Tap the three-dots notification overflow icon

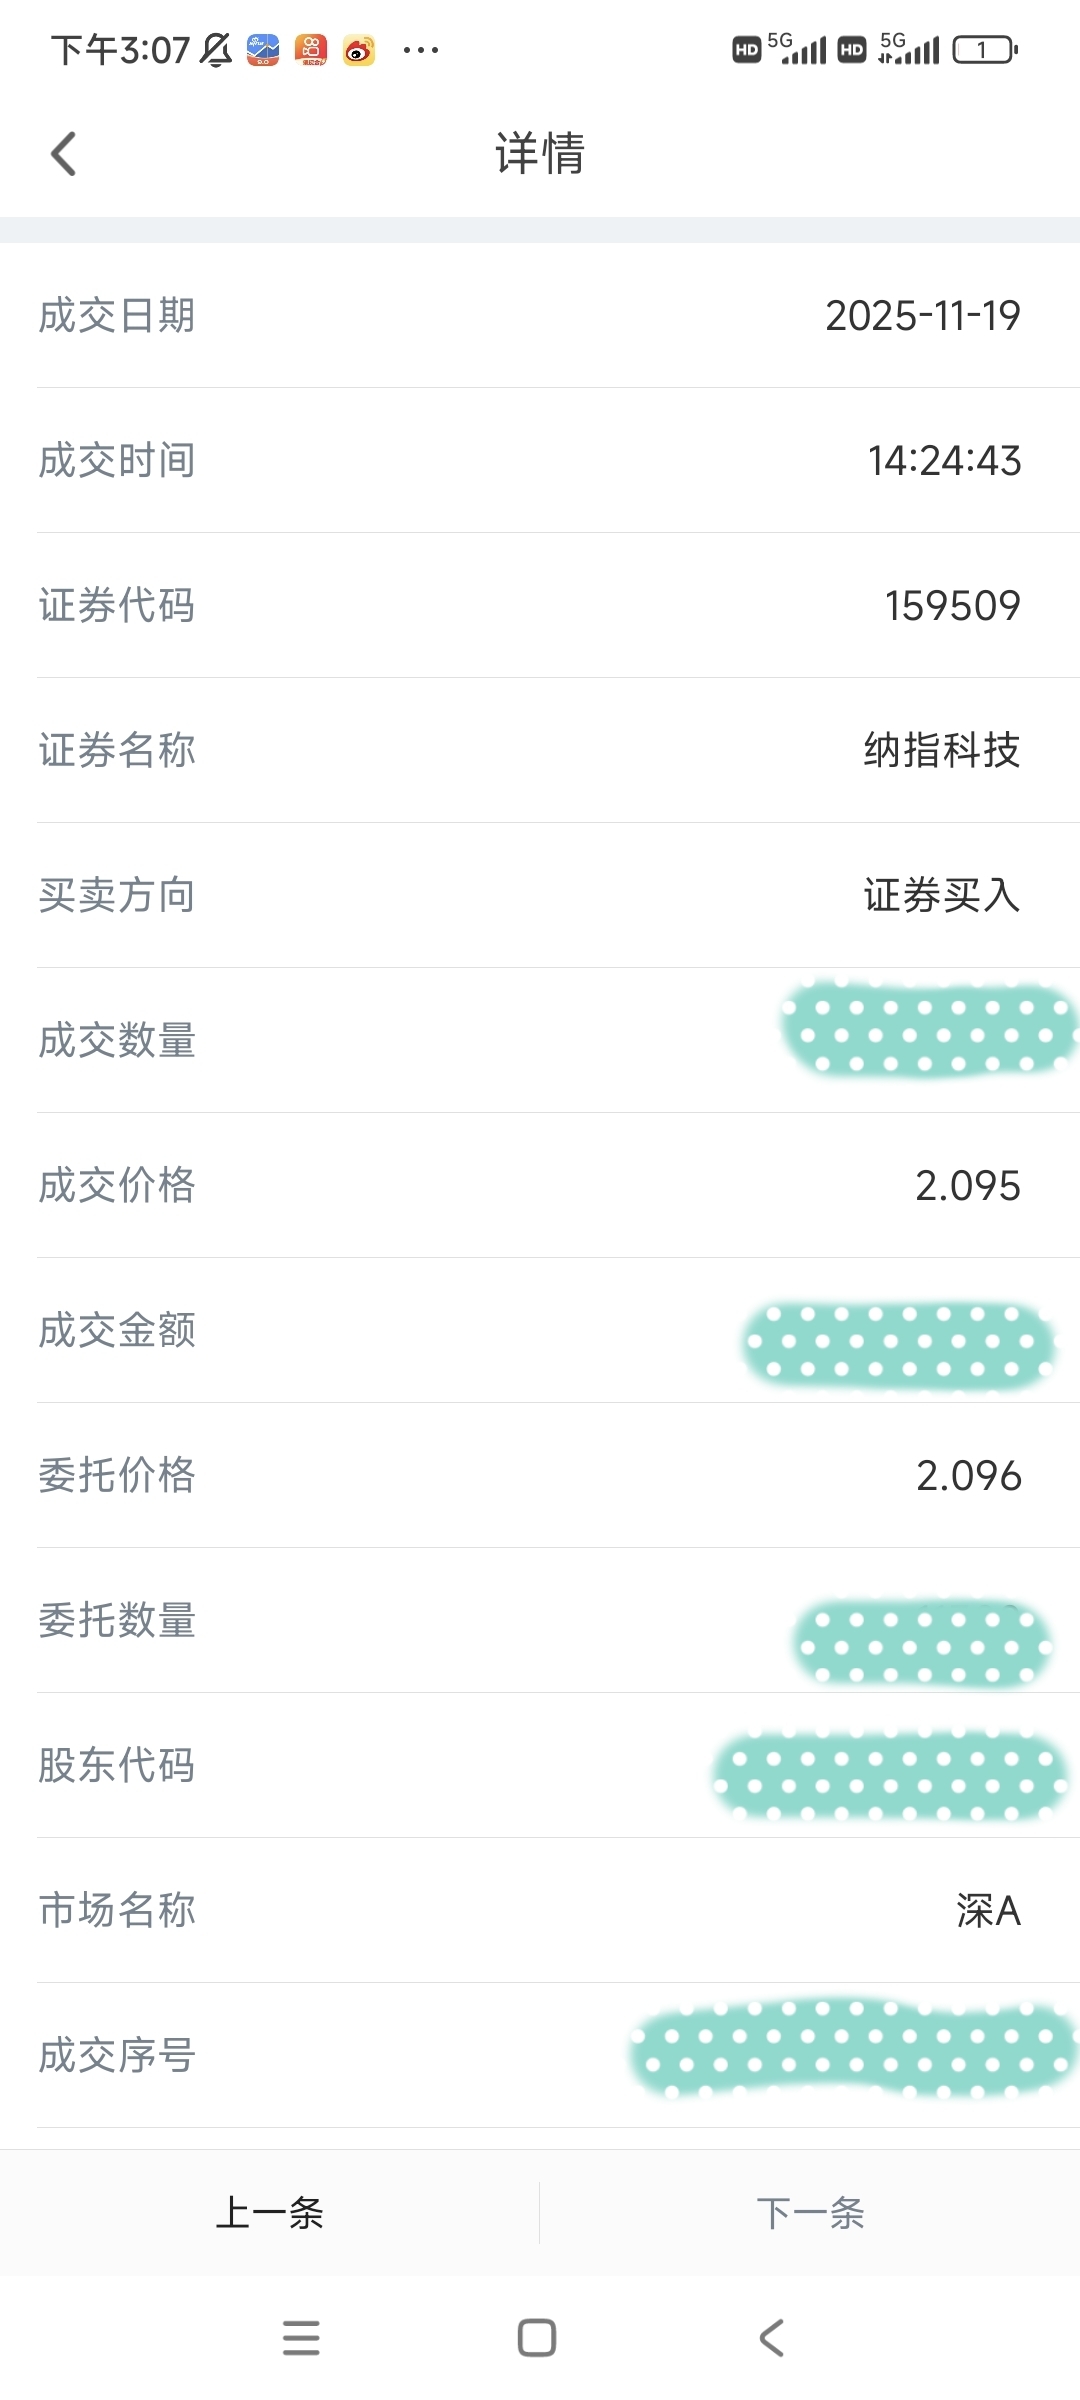[x=420, y=50]
